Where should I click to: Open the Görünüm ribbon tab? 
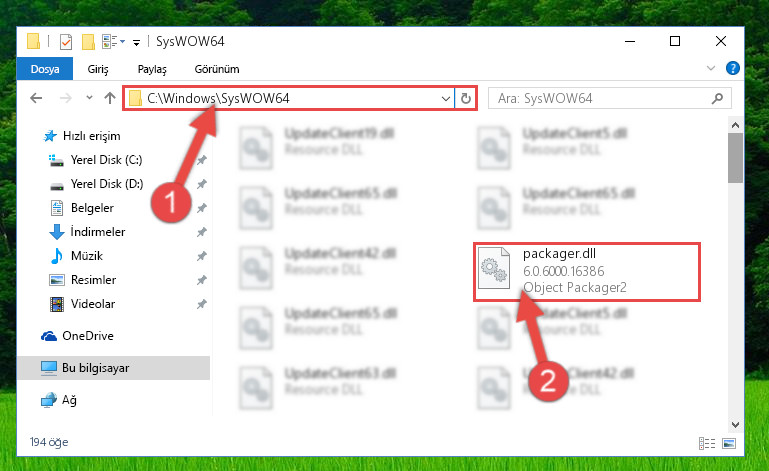point(217,69)
